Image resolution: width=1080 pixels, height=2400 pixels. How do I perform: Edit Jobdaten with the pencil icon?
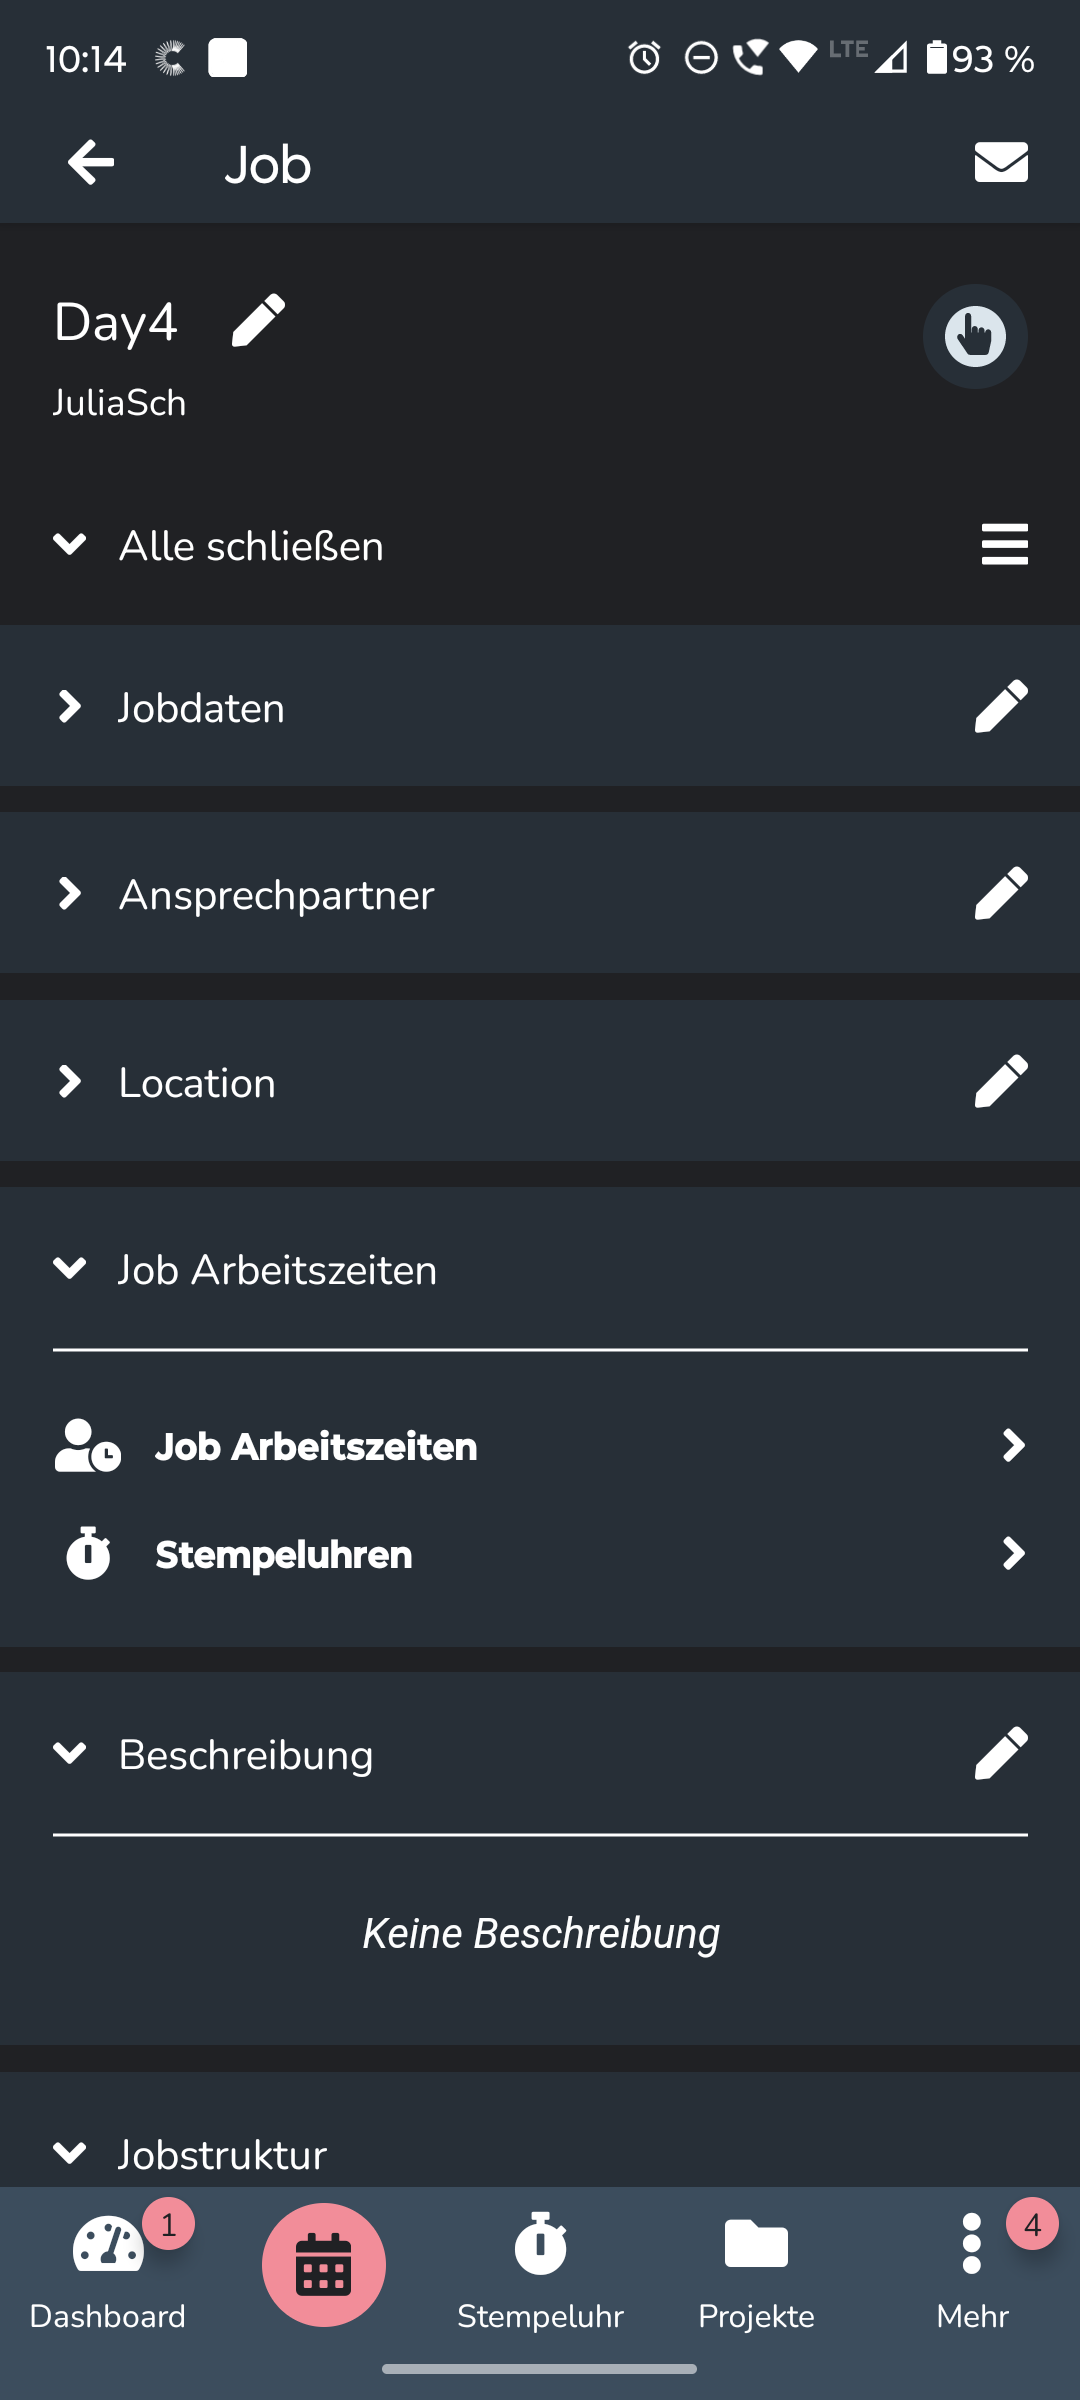click(1001, 707)
